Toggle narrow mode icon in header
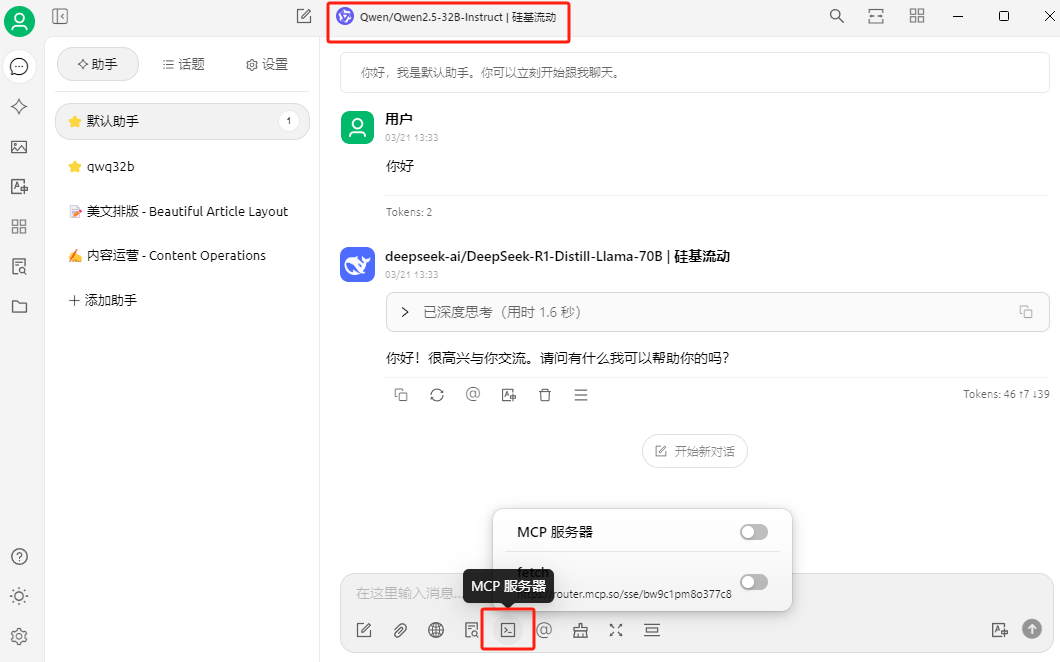 pyautogui.click(x=876, y=16)
